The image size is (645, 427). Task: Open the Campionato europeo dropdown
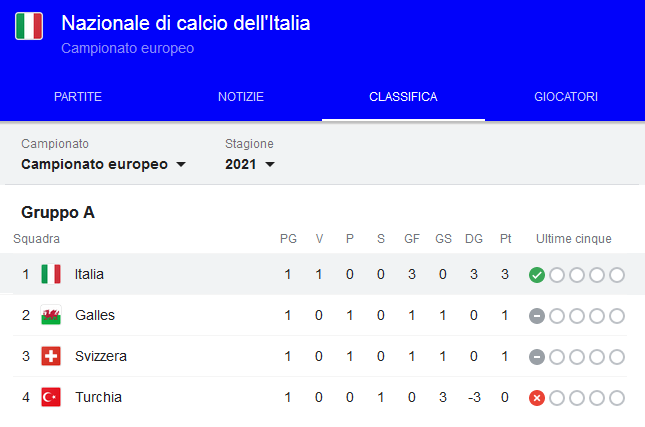point(104,164)
